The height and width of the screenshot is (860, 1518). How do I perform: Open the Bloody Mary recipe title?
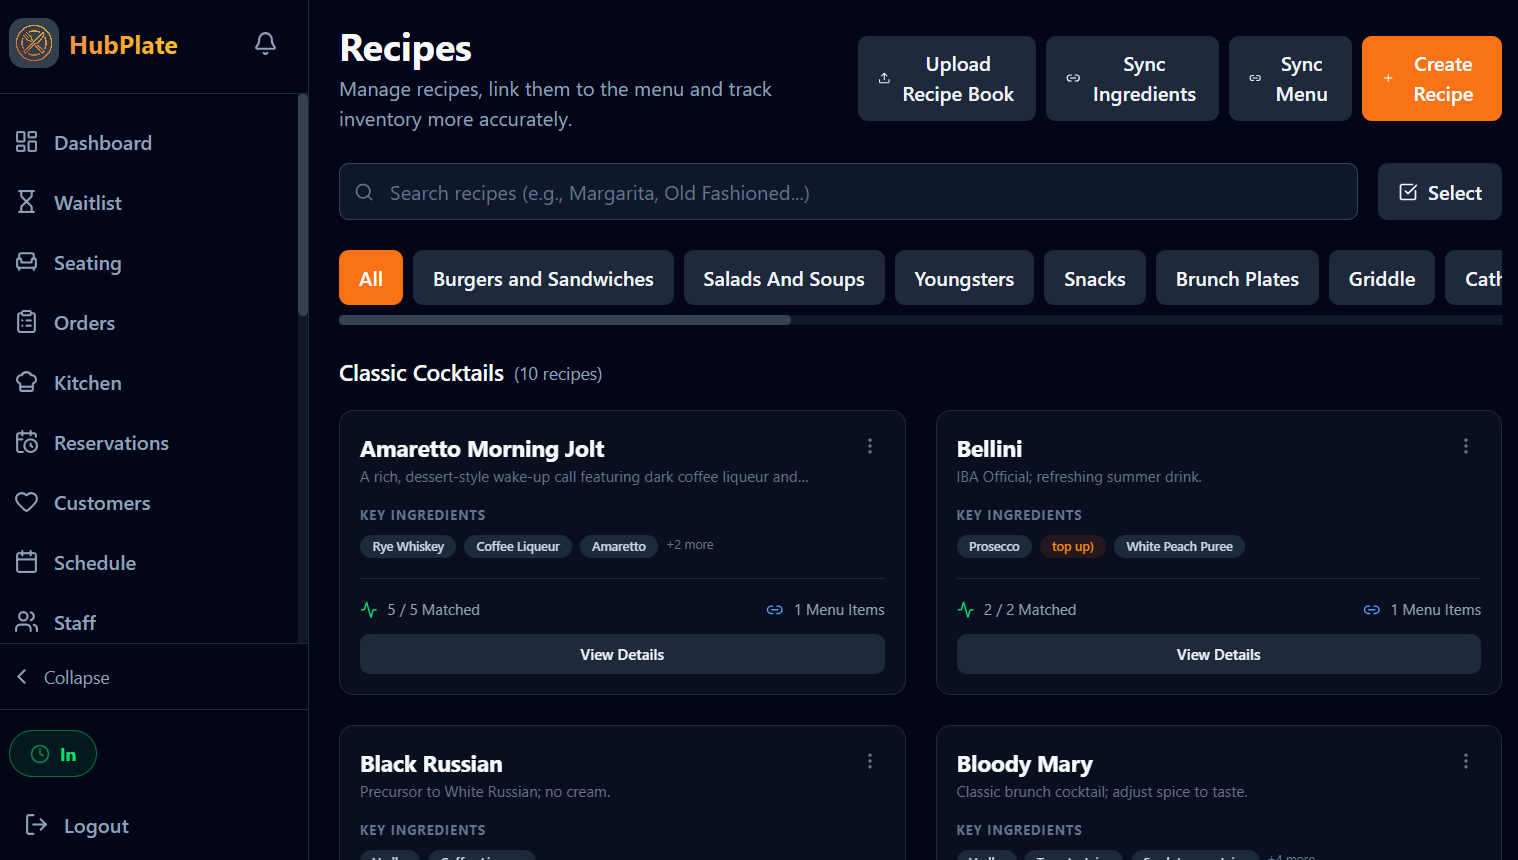click(1024, 764)
